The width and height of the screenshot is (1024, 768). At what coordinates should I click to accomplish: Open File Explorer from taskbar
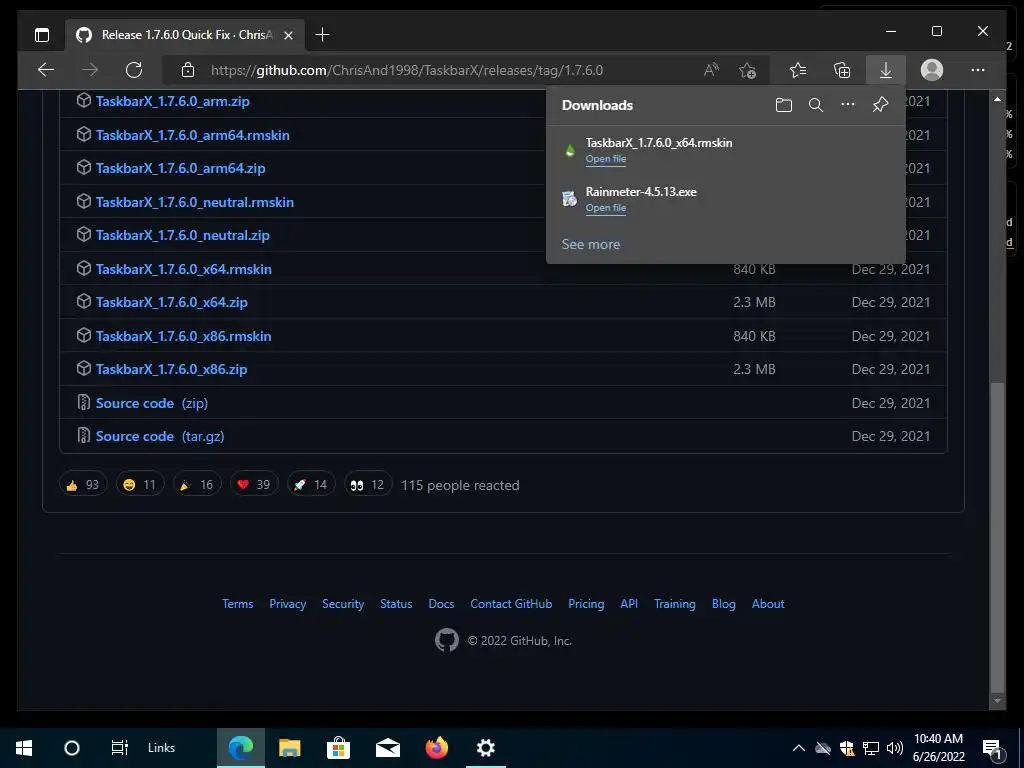[x=289, y=748]
